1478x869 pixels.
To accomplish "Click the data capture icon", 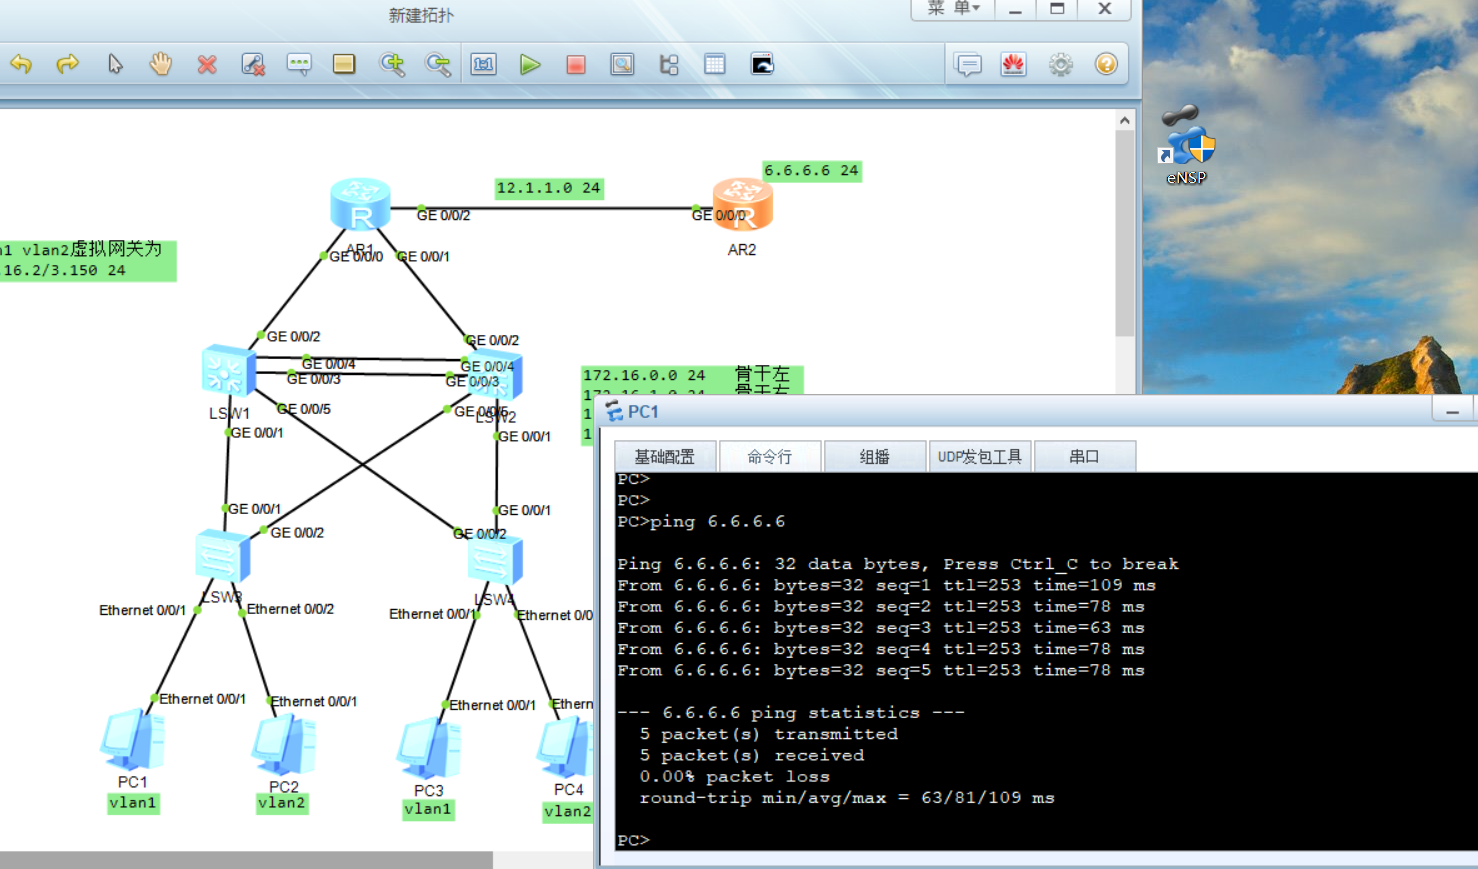I will [x=622, y=65].
